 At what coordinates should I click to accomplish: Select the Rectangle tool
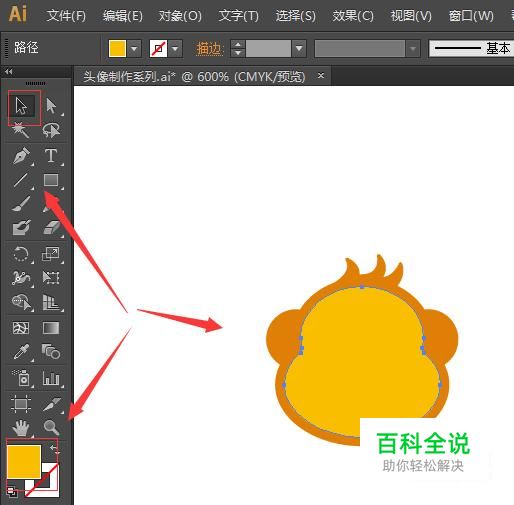click(51, 180)
